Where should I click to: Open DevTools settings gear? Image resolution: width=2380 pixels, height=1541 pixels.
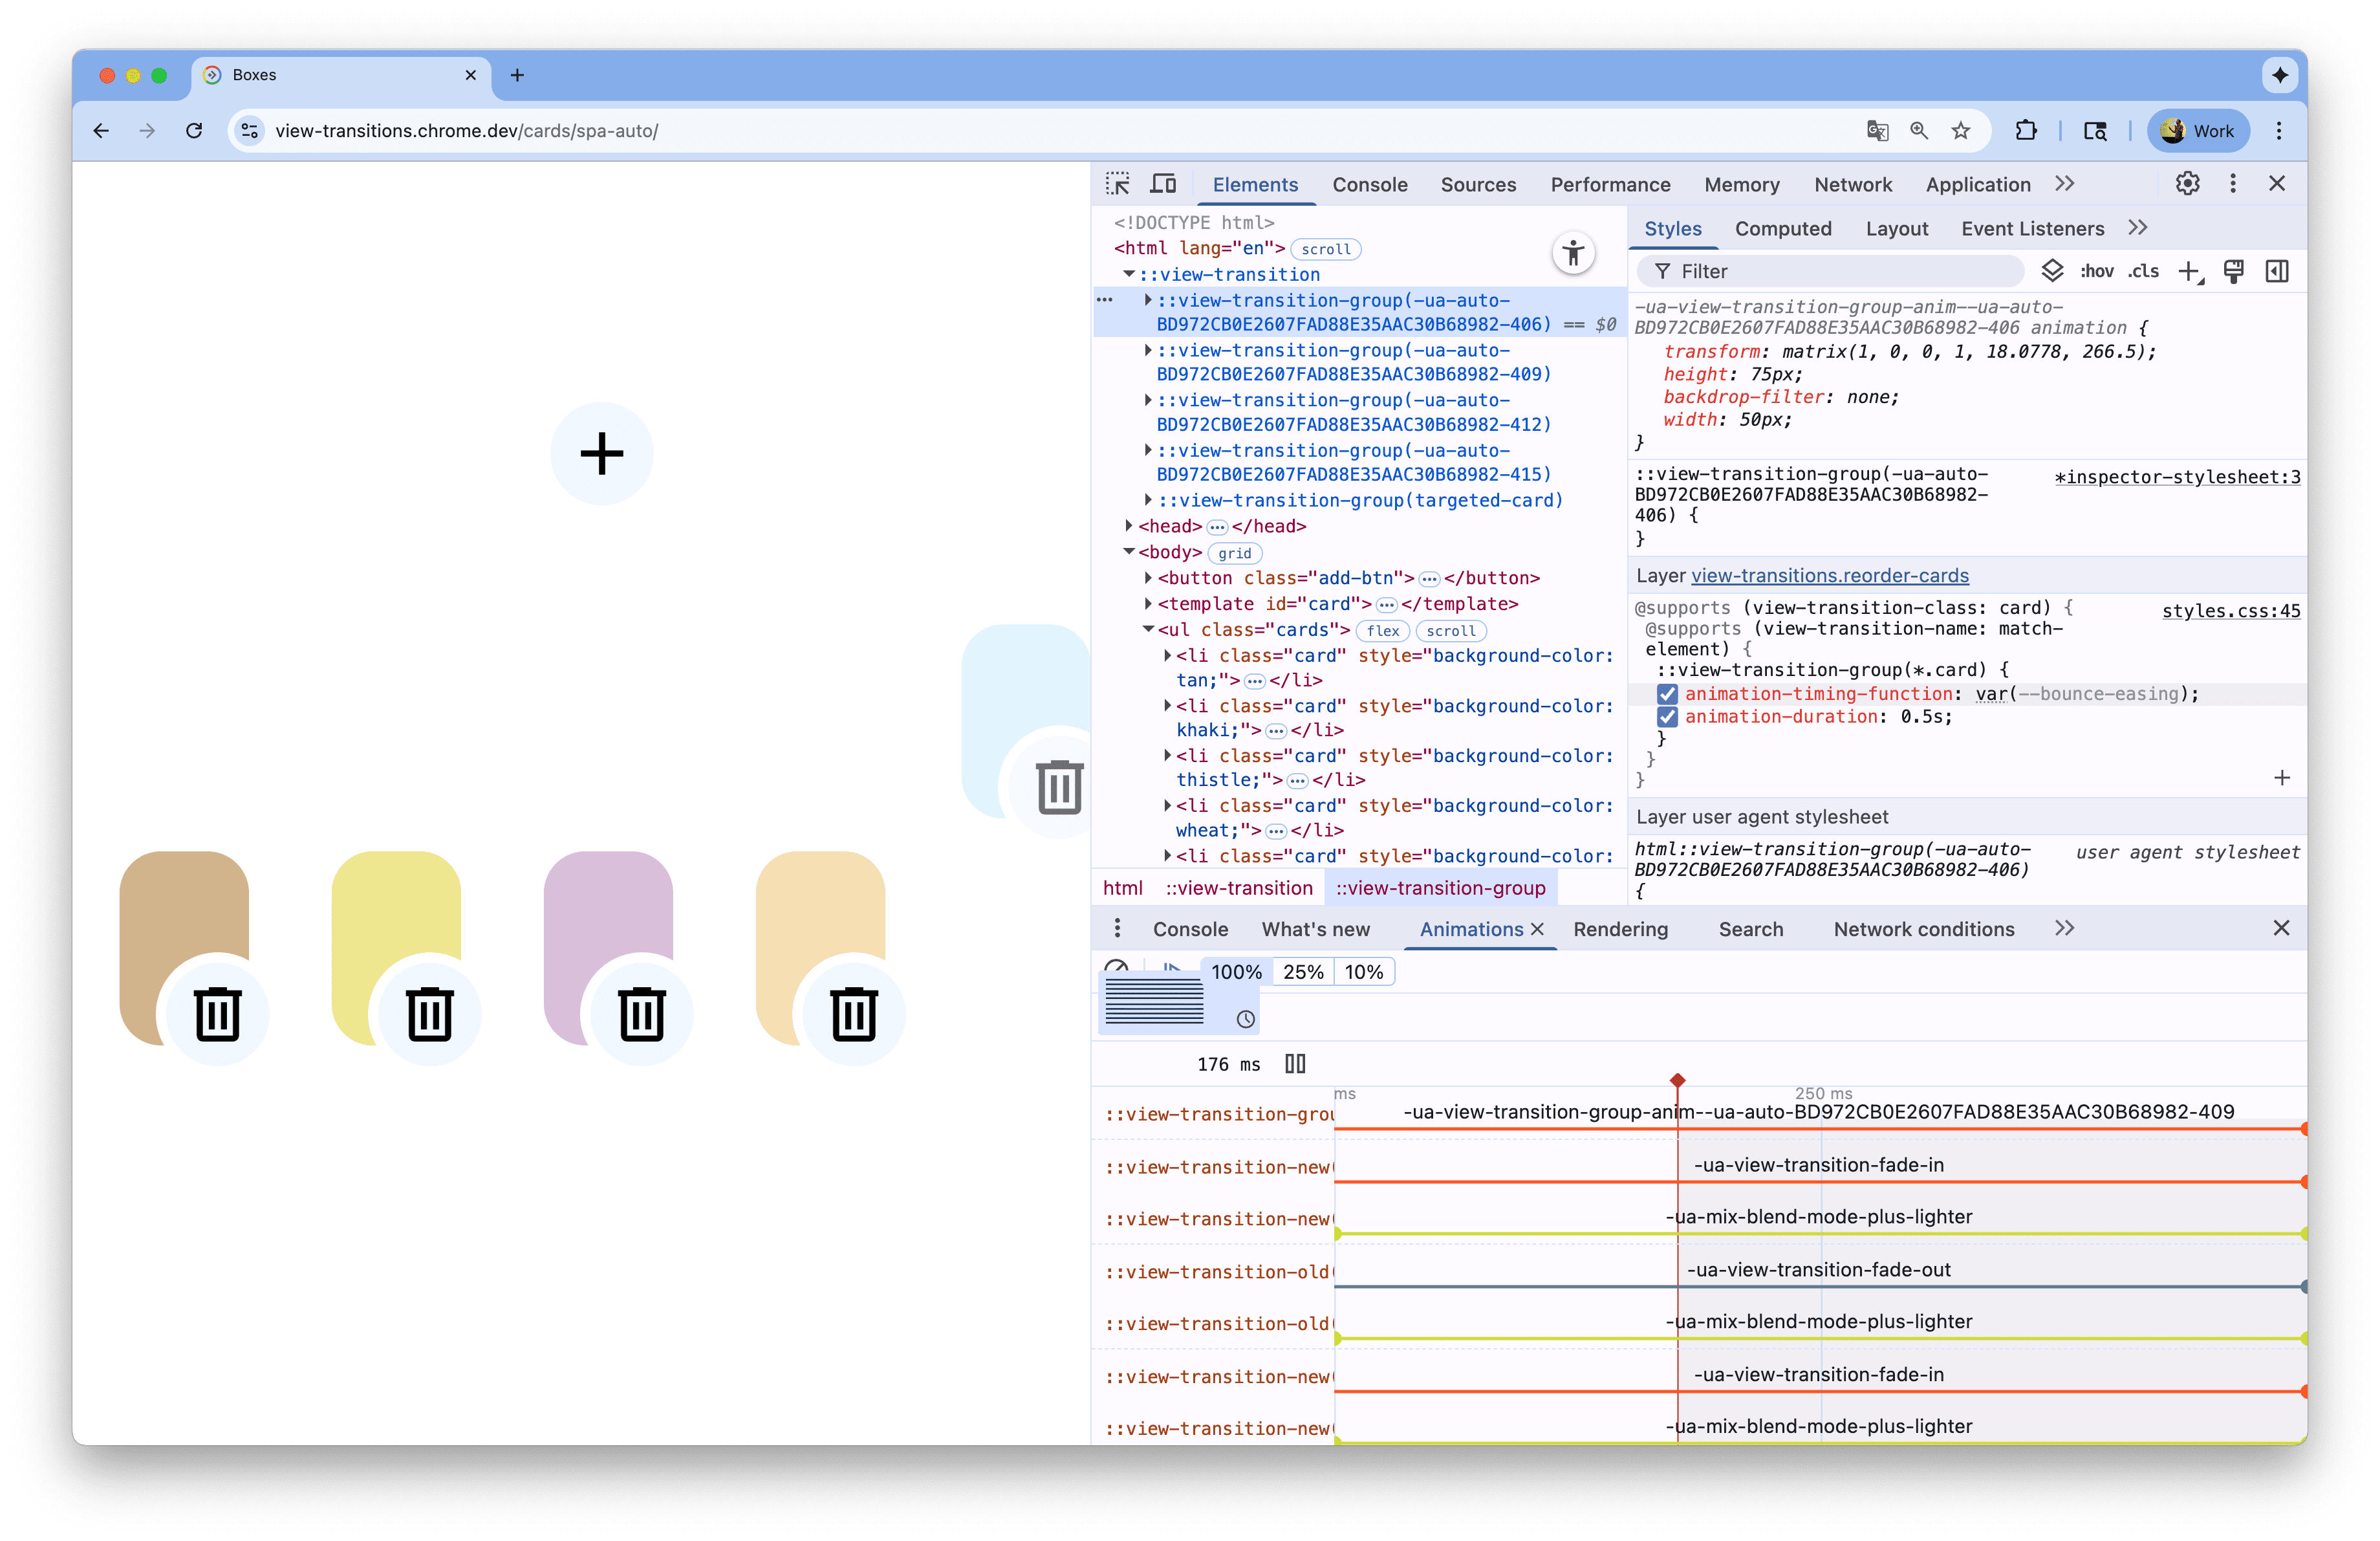(x=2187, y=184)
